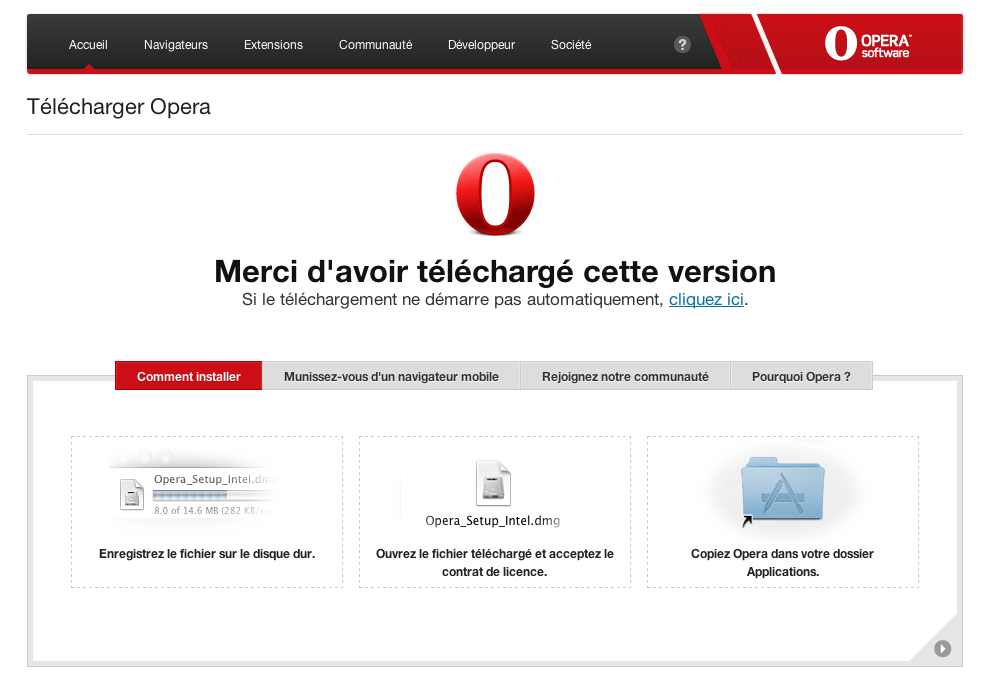
Task: Click the Opera Software logo in header
Action: coord(868,44)
